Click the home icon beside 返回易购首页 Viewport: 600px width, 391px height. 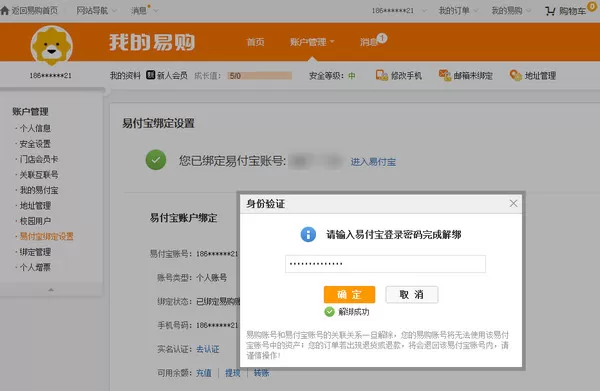pos(5,10)
